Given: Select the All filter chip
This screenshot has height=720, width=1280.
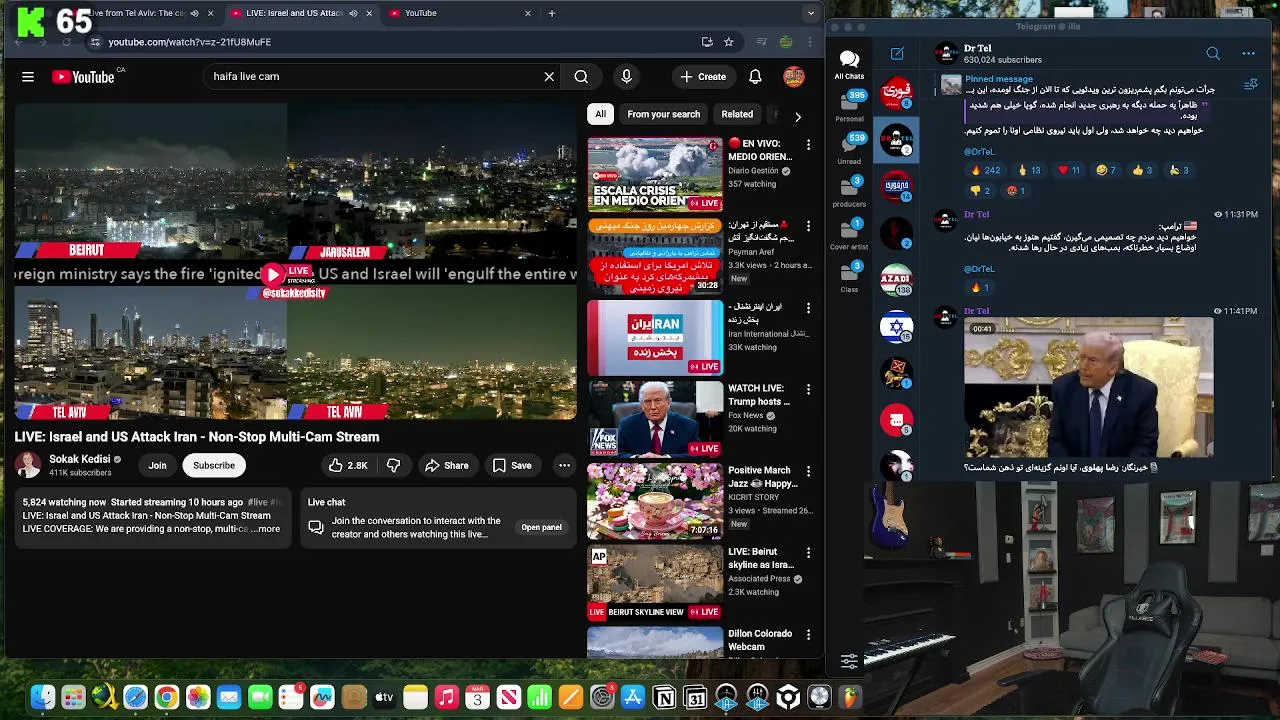Looking at the screenshot, I should coord(600,114).
